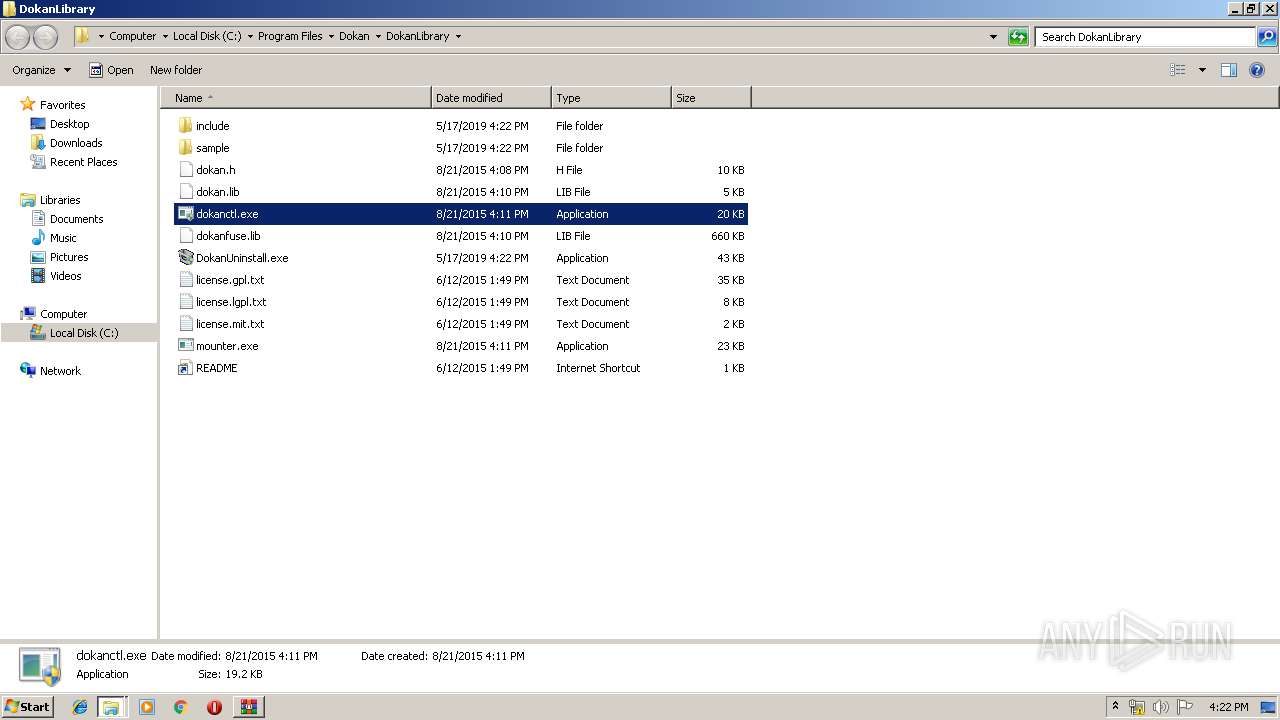Click the dokan.lib file icon

tap(185, 192)
